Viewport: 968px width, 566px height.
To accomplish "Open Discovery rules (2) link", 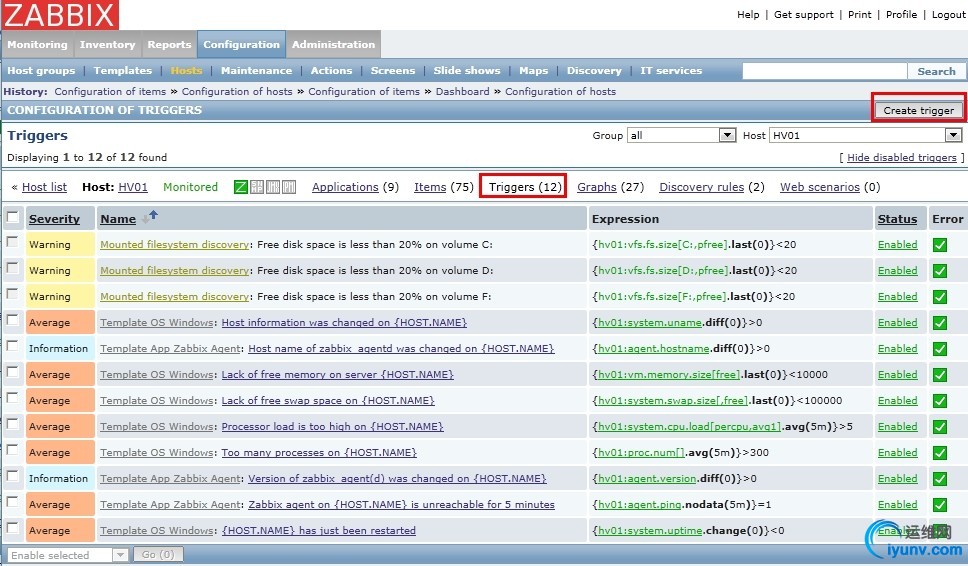I will click(701, 187).
